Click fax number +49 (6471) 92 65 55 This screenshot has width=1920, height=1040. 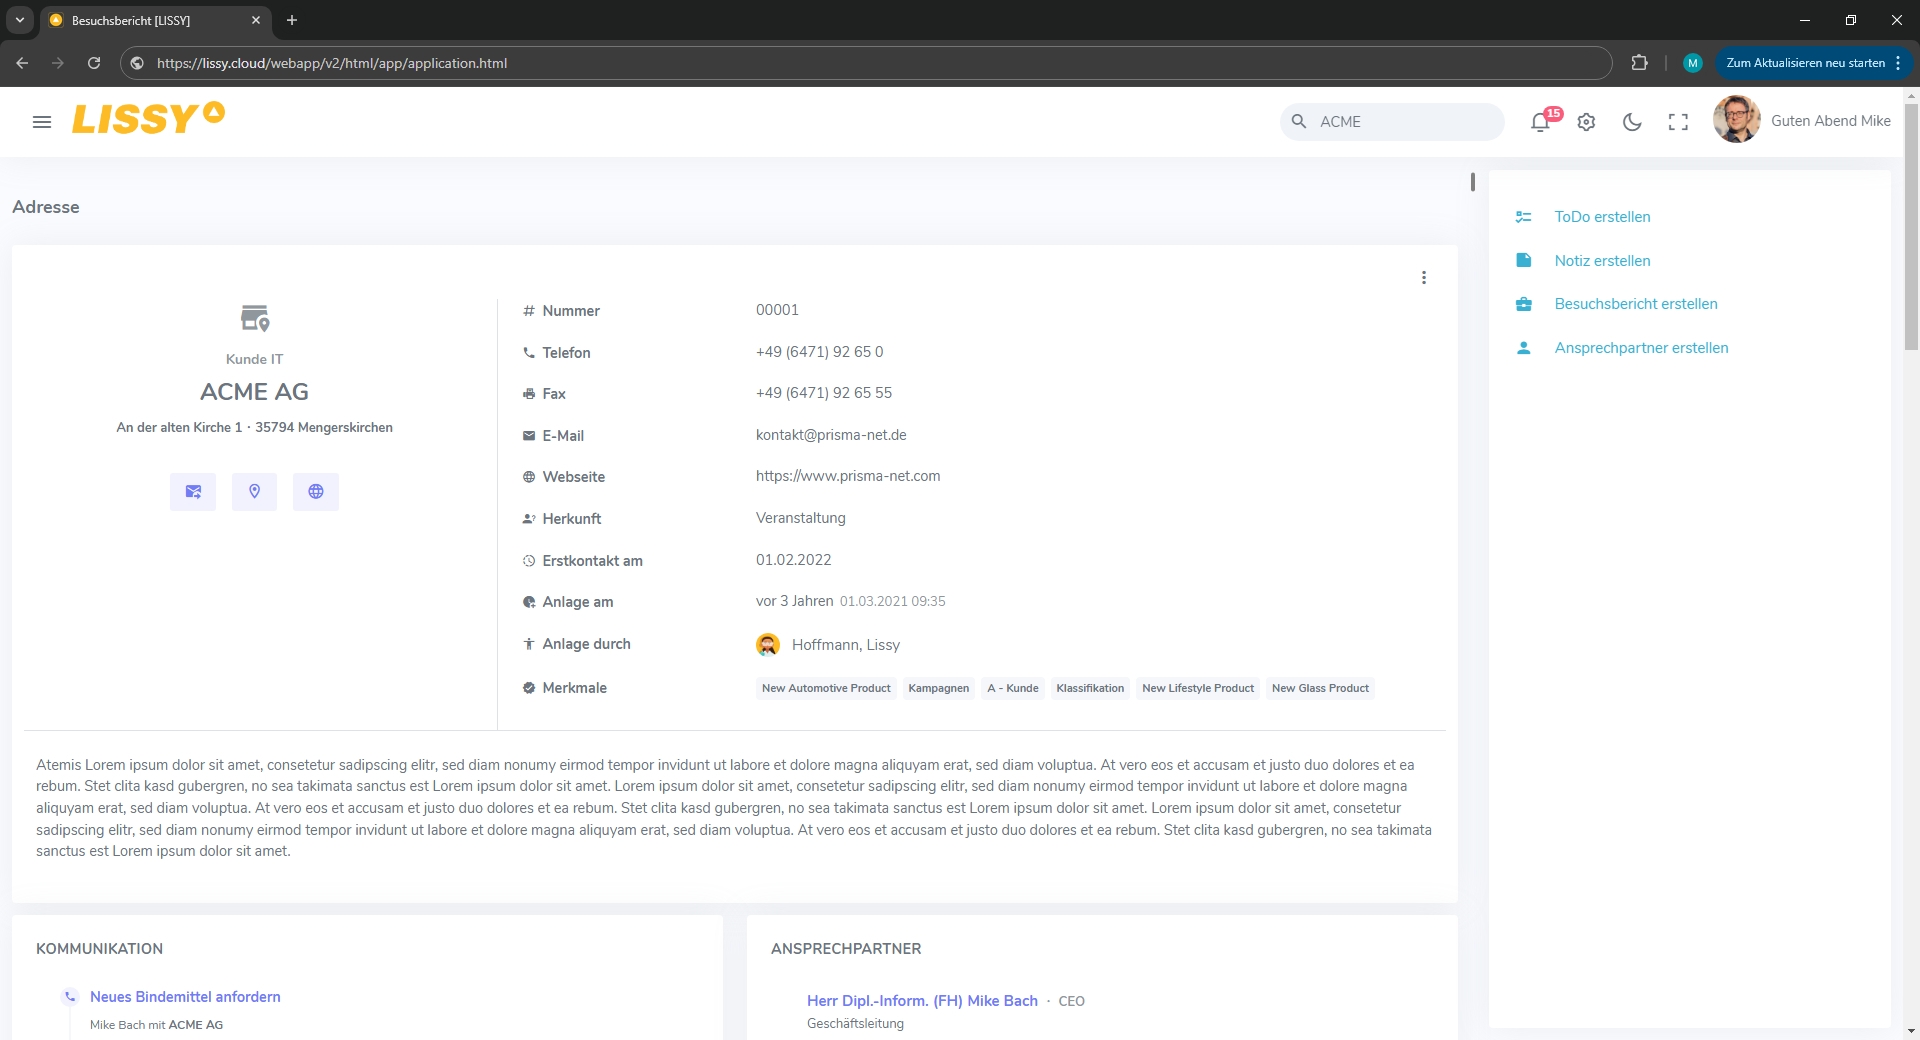(824, 393)
